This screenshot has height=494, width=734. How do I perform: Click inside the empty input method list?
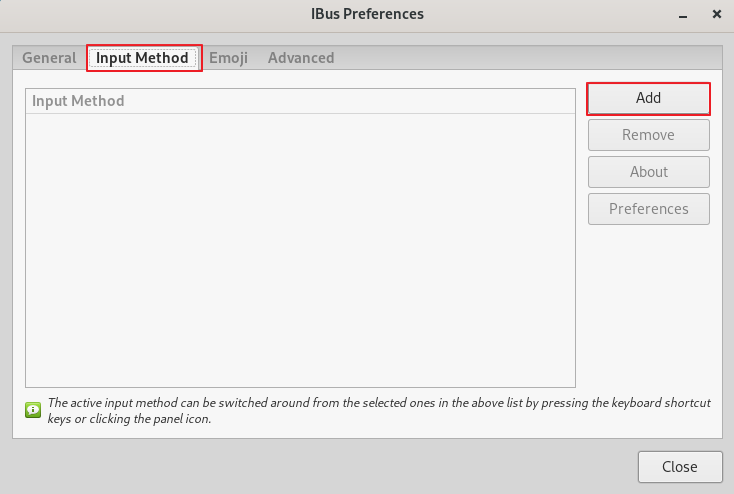click(x=300, y=250)
